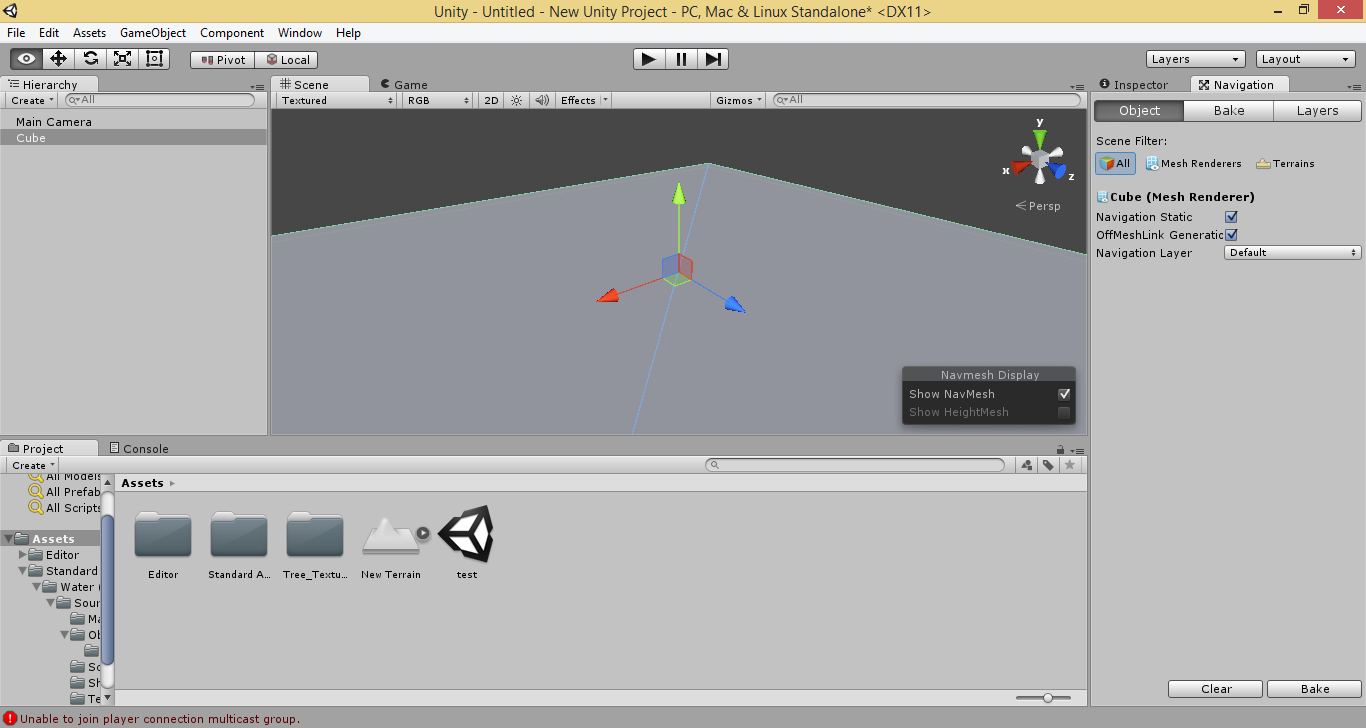This screenshot has width=1366, height=728.
Task: Click the Clear button
Action: [1214, 688]
